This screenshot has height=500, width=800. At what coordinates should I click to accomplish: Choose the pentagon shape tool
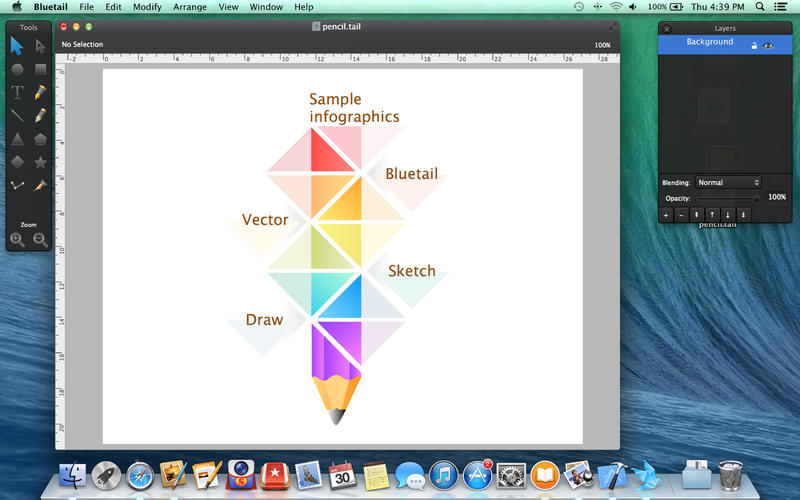(x=40, y=139)
